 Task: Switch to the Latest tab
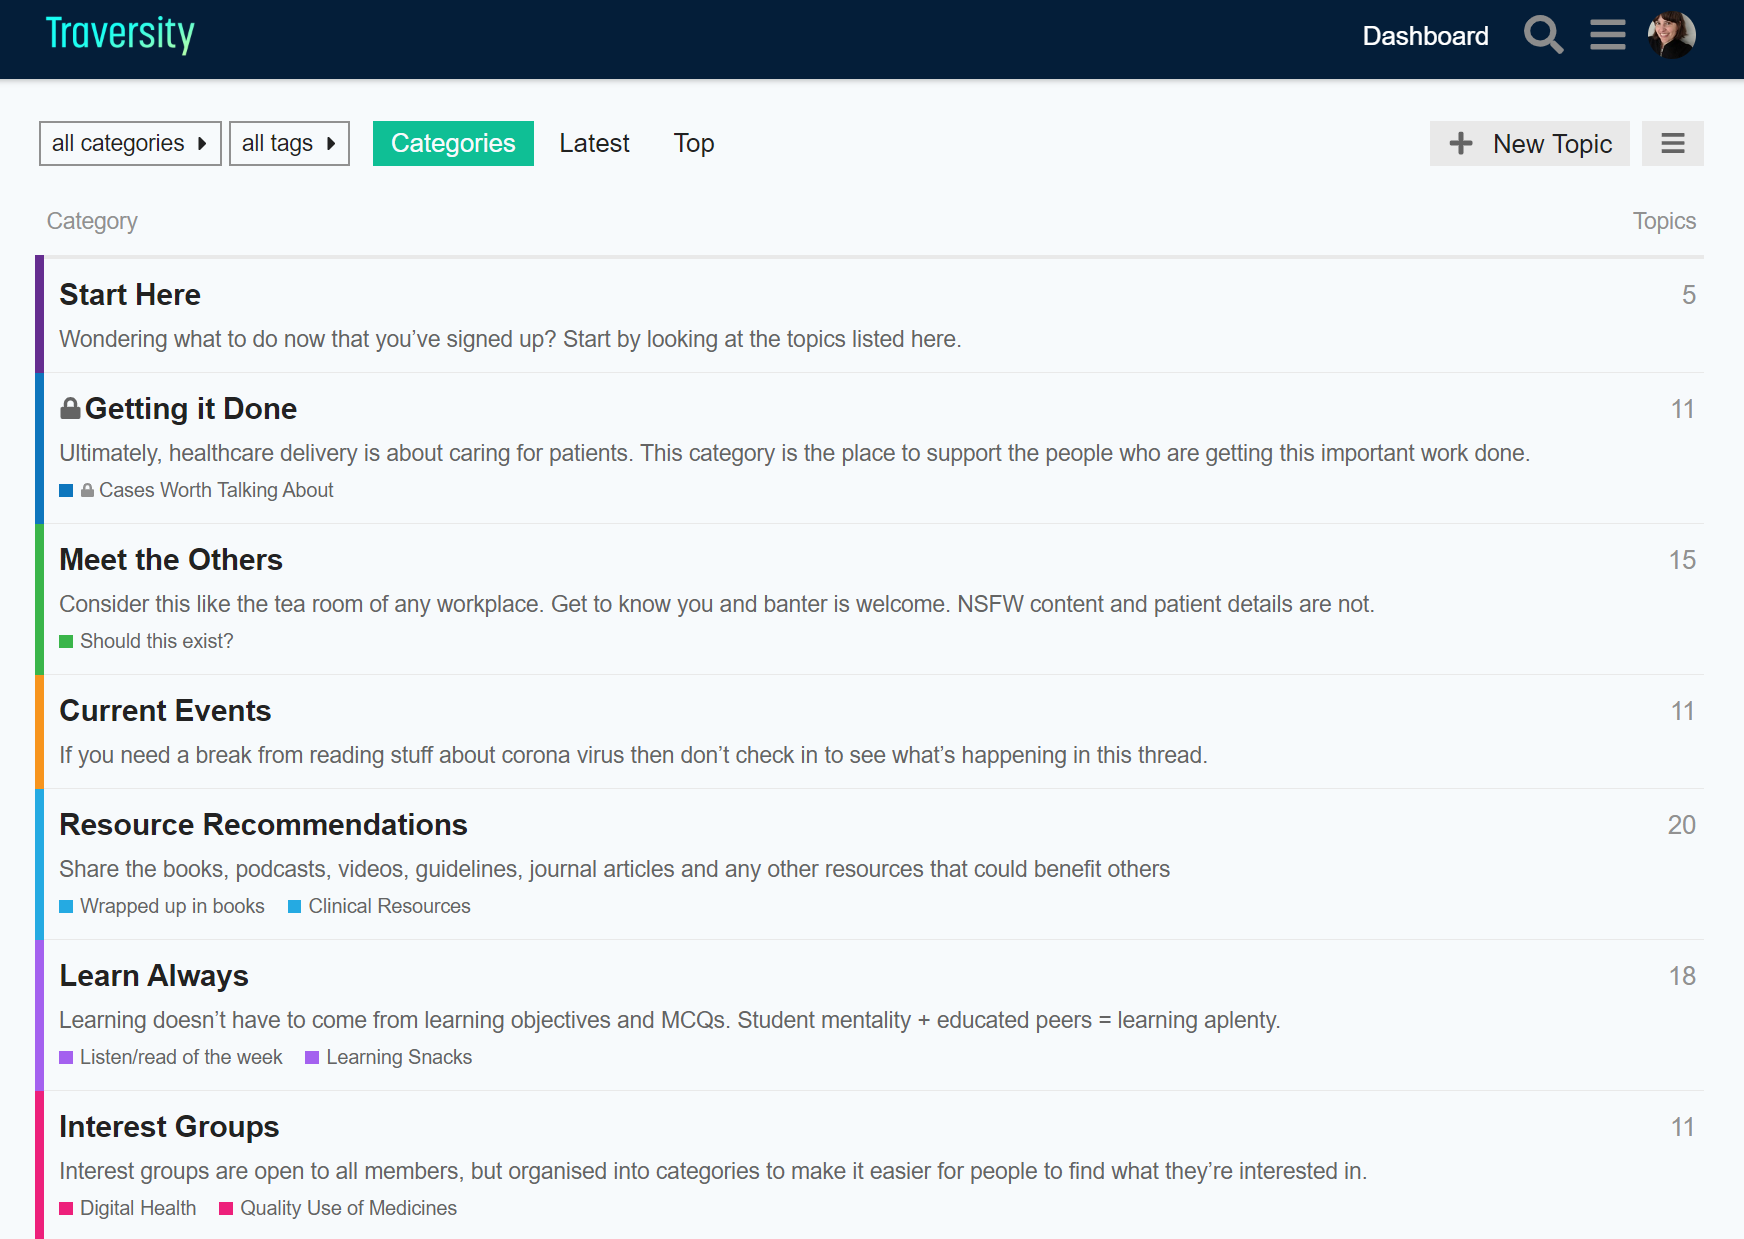pos(594,143)
